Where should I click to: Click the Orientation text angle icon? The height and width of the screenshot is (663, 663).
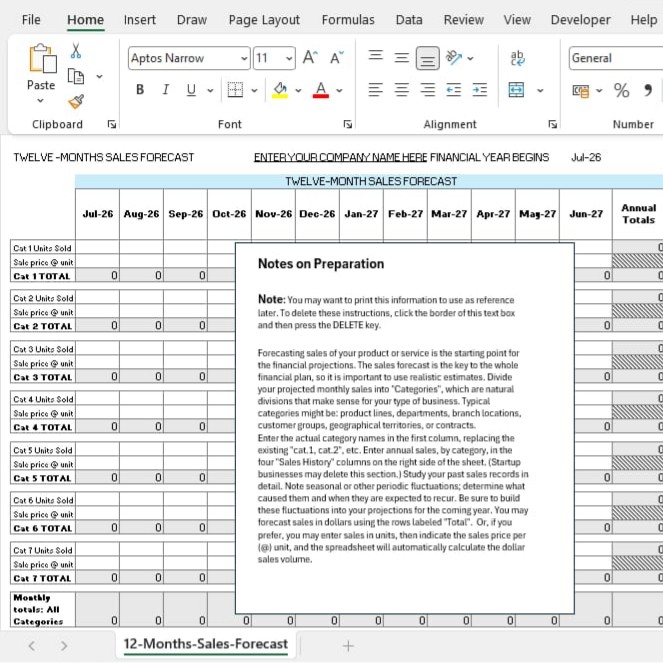click(454, 58)
